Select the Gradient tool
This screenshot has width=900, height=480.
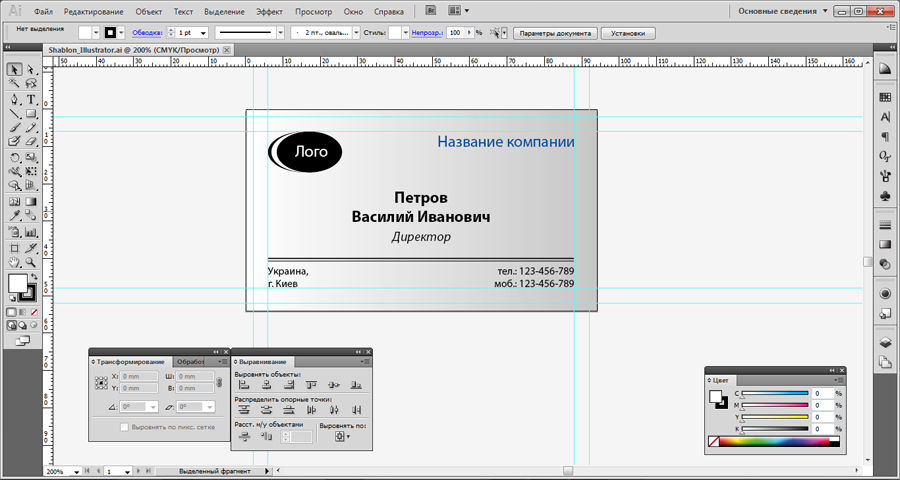pos(31,202)
